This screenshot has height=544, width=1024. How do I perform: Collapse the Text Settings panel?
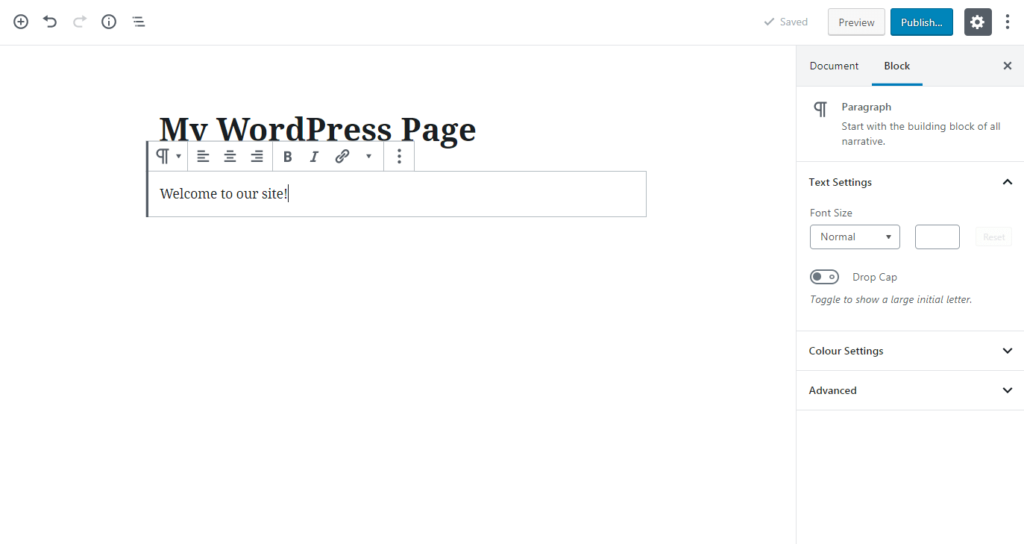click(910, 182)
